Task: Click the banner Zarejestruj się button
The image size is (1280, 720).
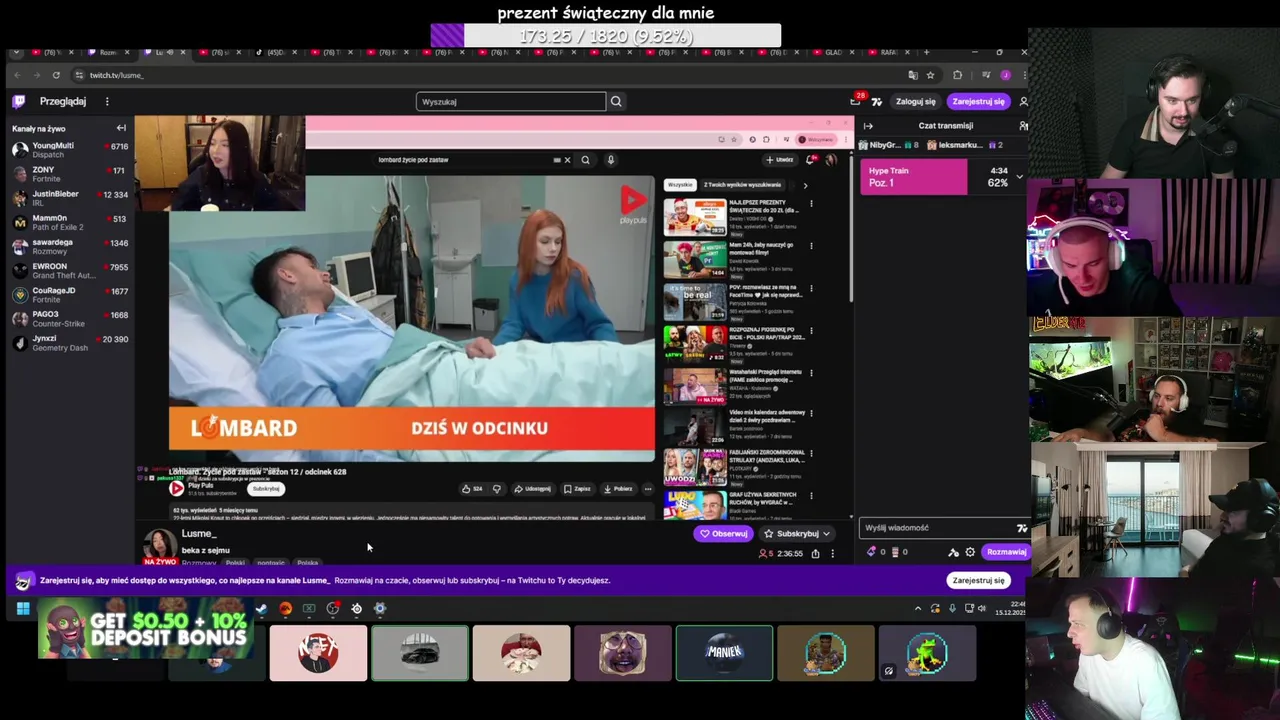Action: 978,580
